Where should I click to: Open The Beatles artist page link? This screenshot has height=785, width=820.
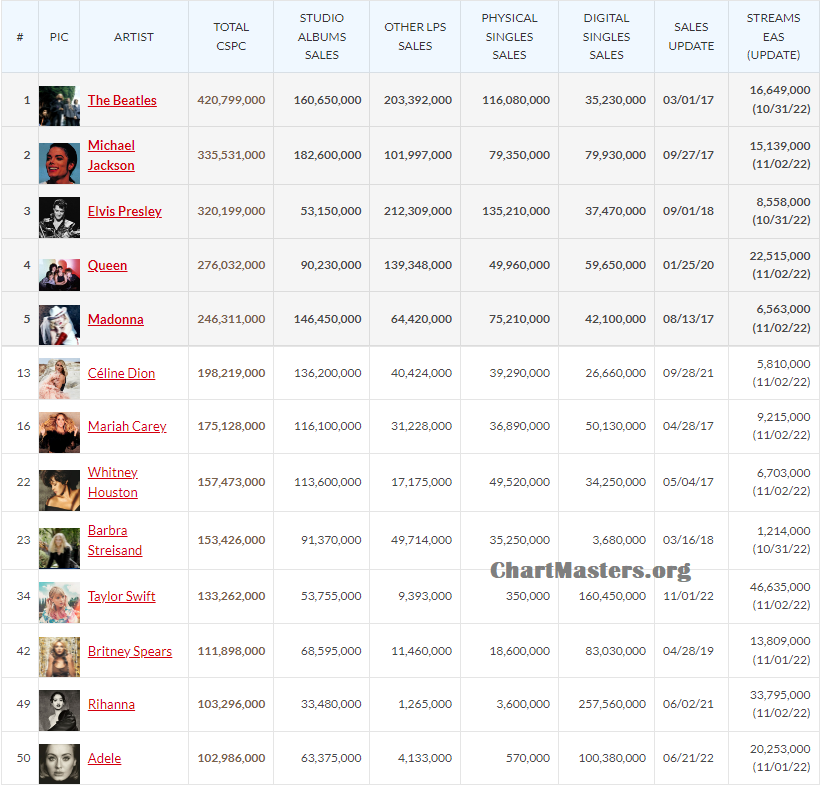[x=122, y=100]
